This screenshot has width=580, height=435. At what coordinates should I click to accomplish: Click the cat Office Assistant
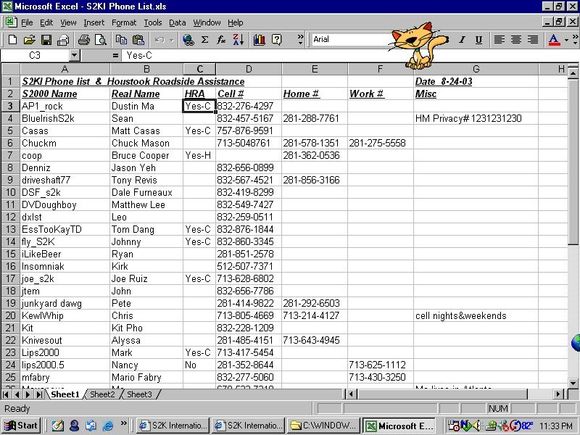point(417,45)
